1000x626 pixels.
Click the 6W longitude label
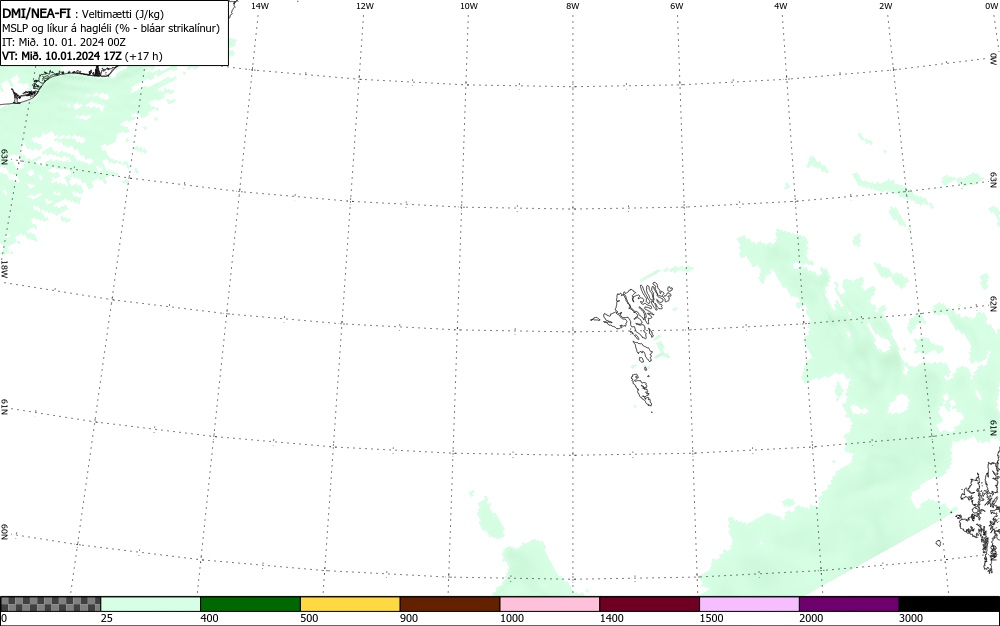[677, 6]
